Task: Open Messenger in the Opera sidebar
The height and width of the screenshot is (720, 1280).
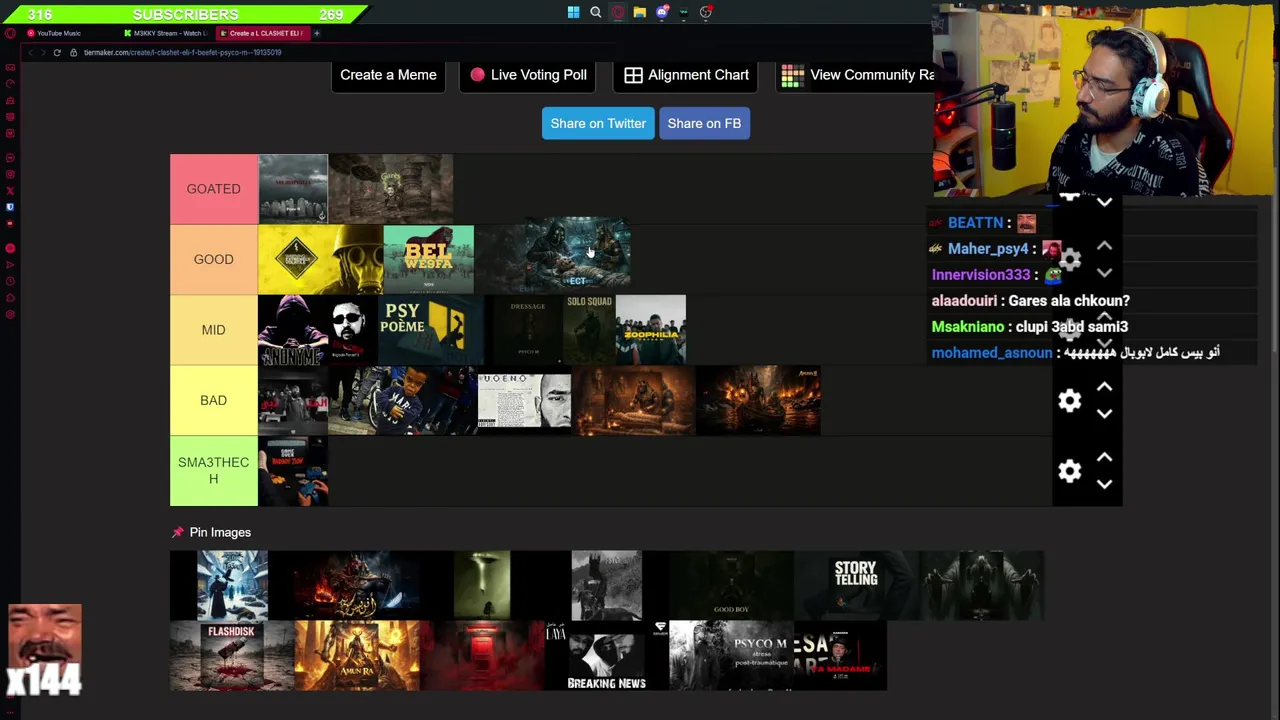Action: pos(10,157)
